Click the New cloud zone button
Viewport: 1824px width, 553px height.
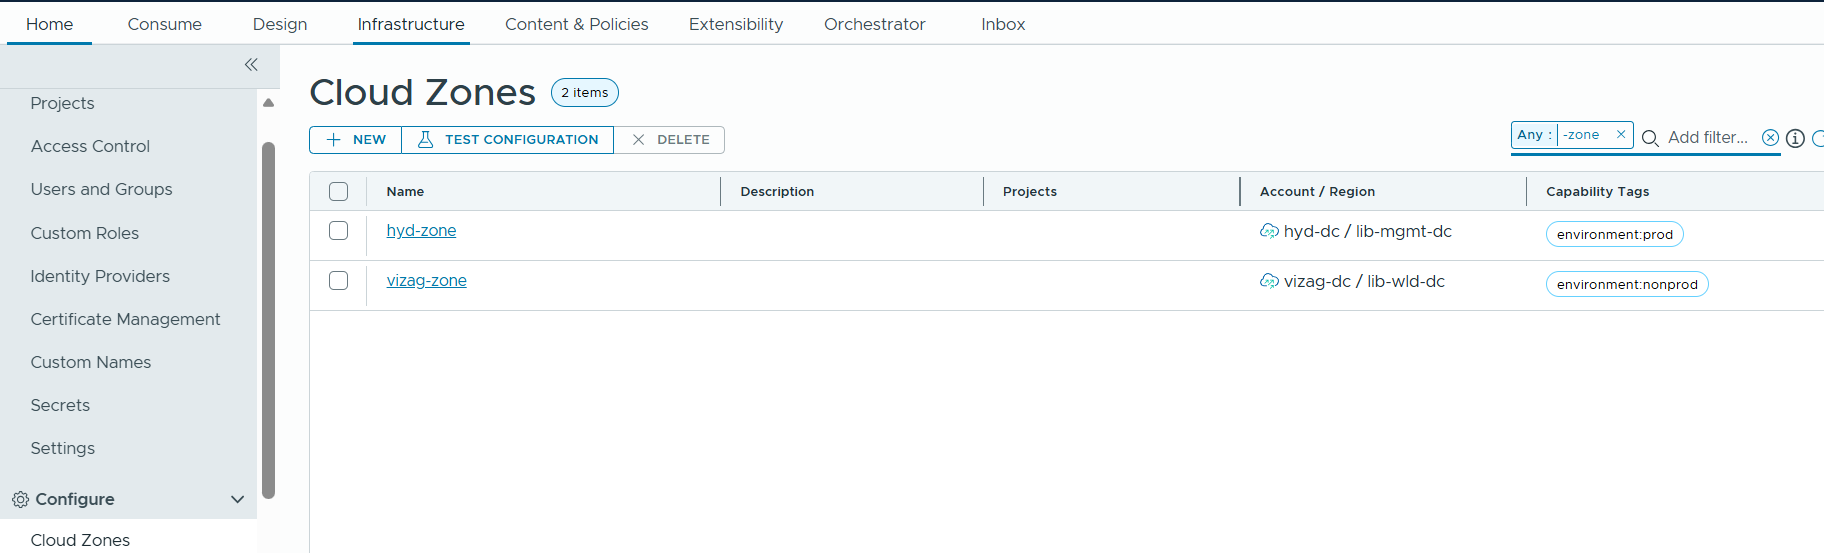[x=356, y=140]
